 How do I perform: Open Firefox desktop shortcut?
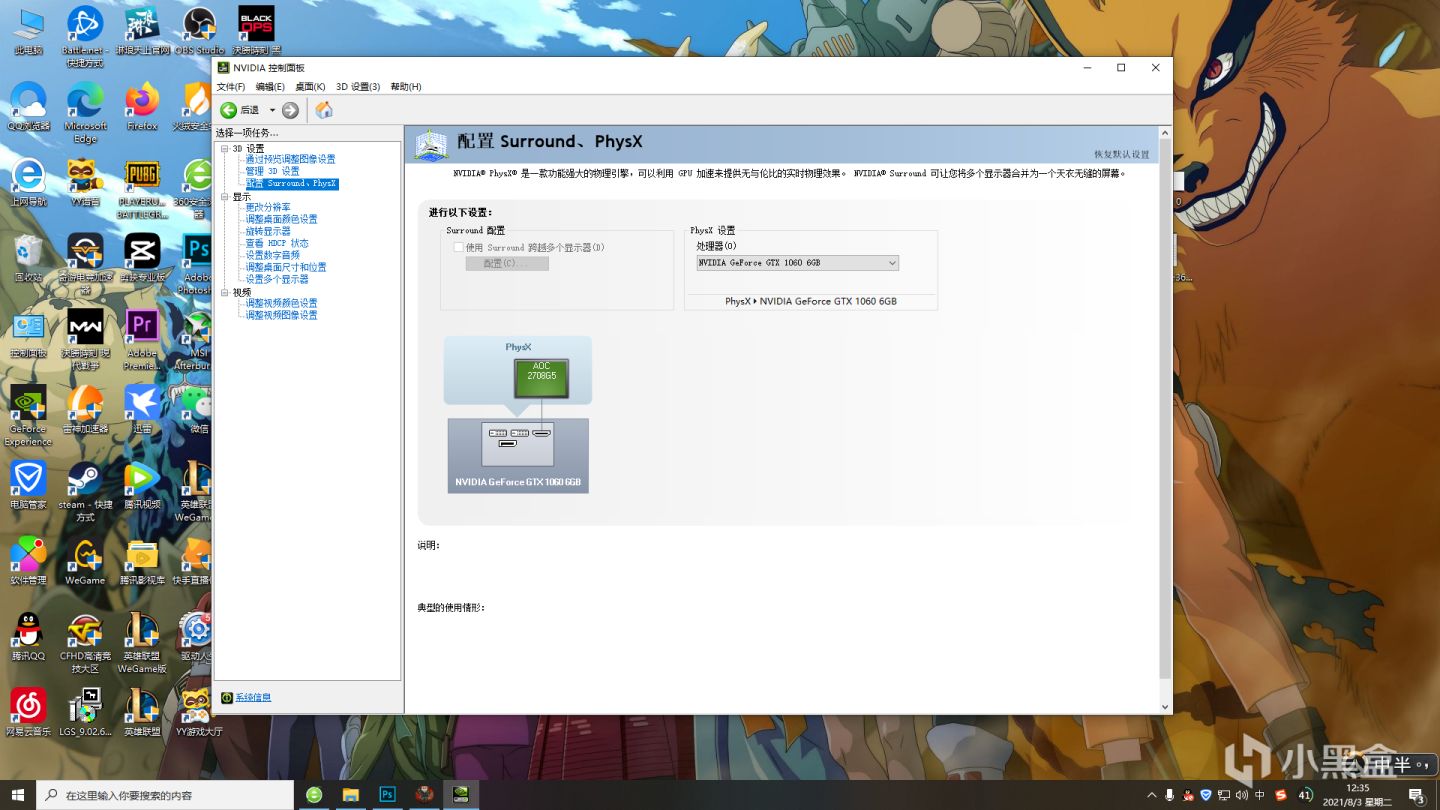tap(142, 107)
